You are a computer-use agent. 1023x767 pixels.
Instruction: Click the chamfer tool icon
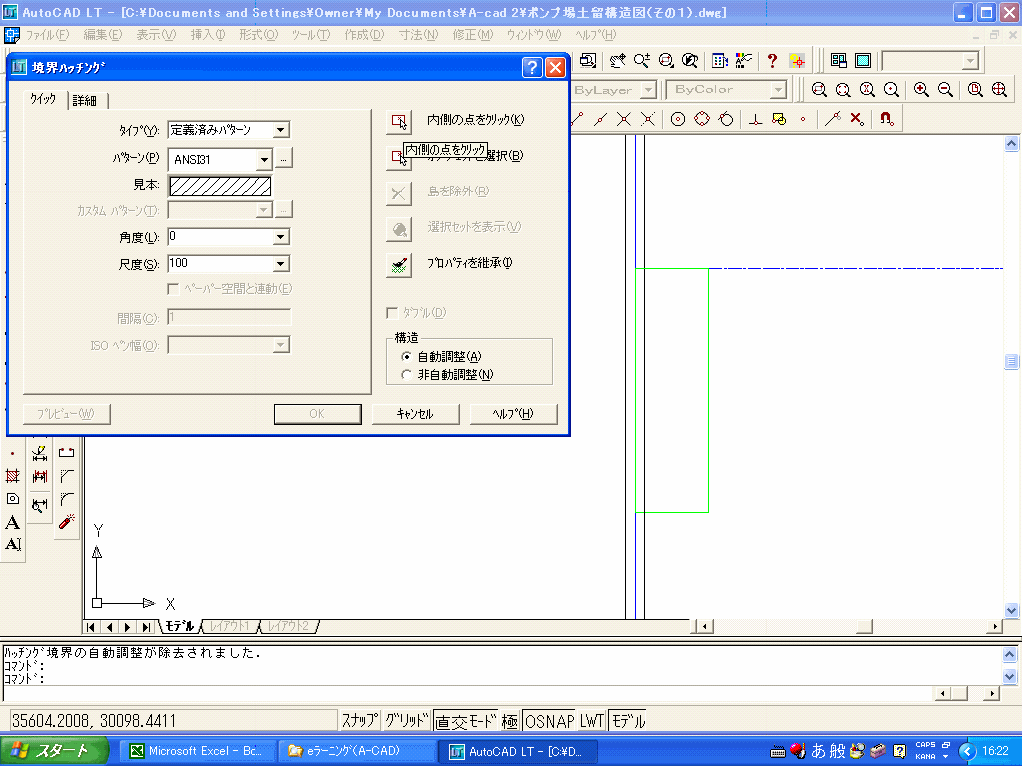tap(67, 476)
